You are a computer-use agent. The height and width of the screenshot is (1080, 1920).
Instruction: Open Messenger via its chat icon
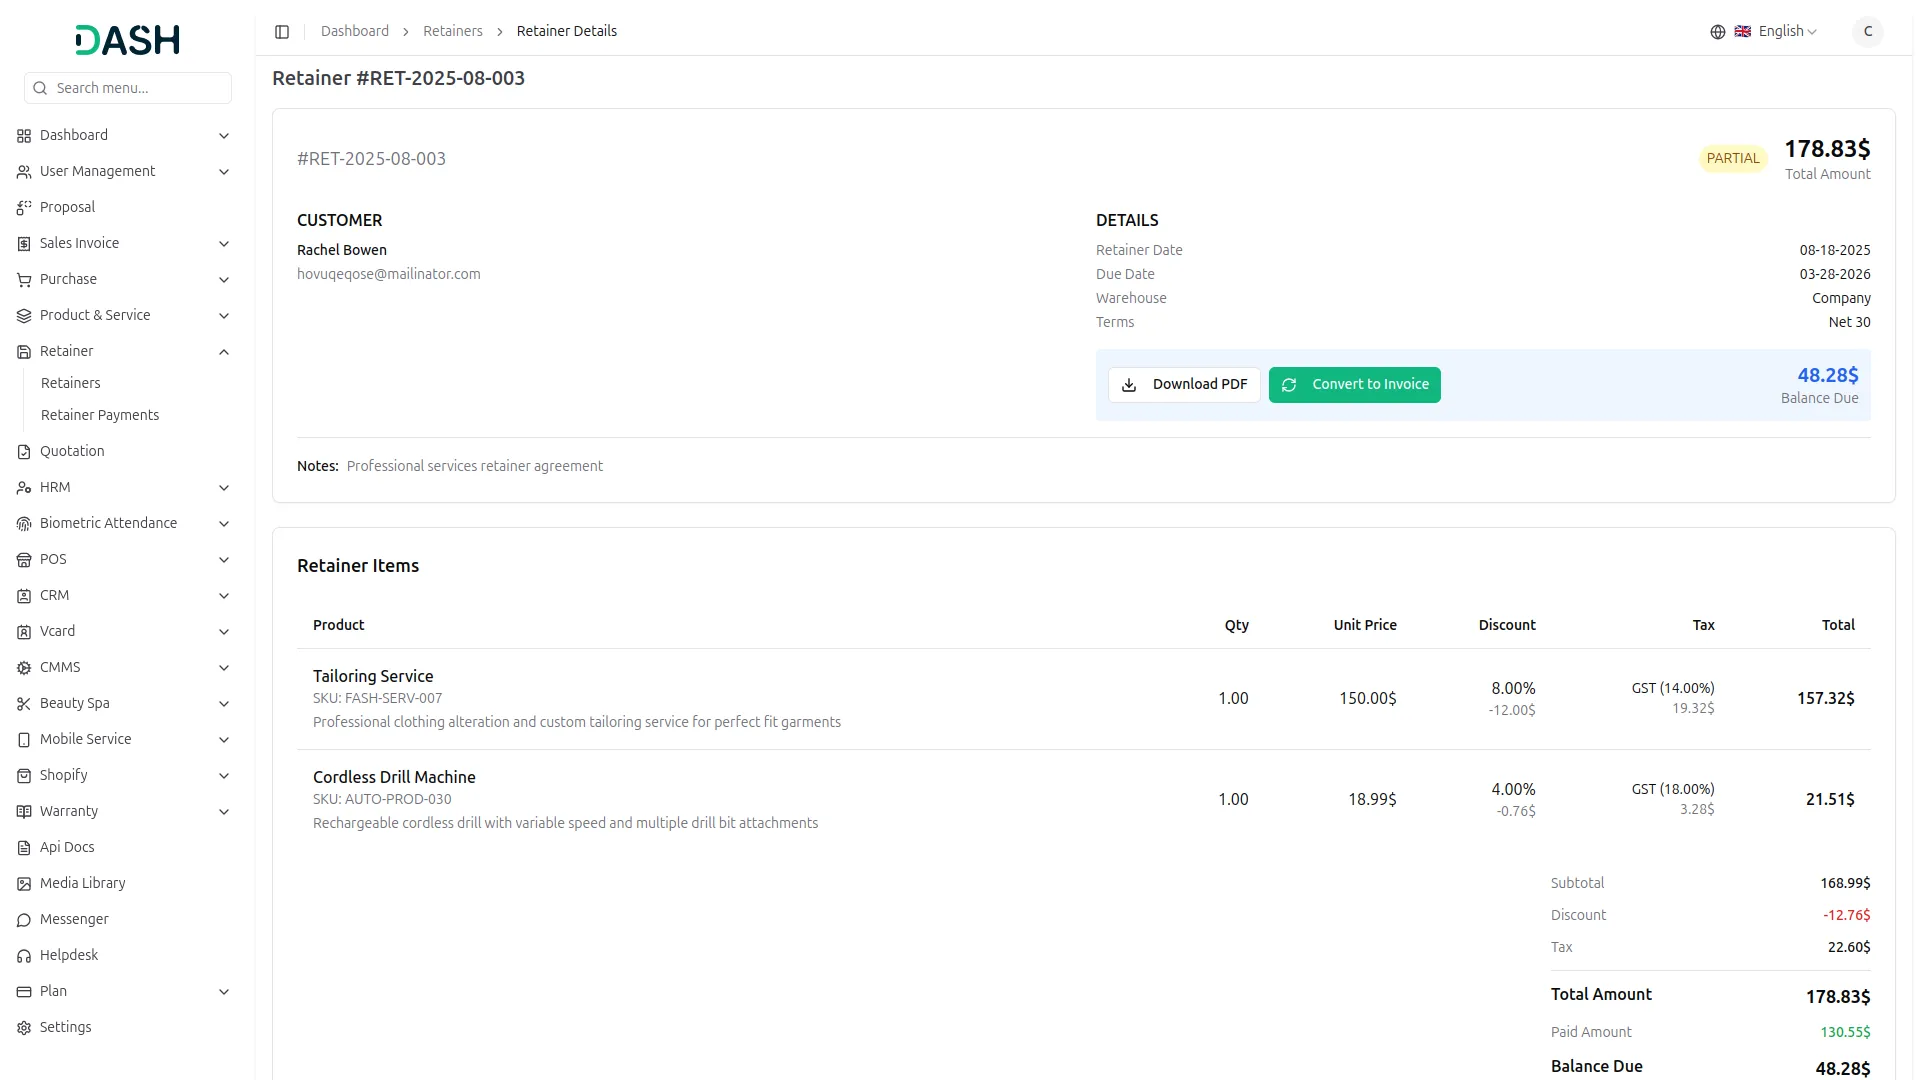pos(24,920)
